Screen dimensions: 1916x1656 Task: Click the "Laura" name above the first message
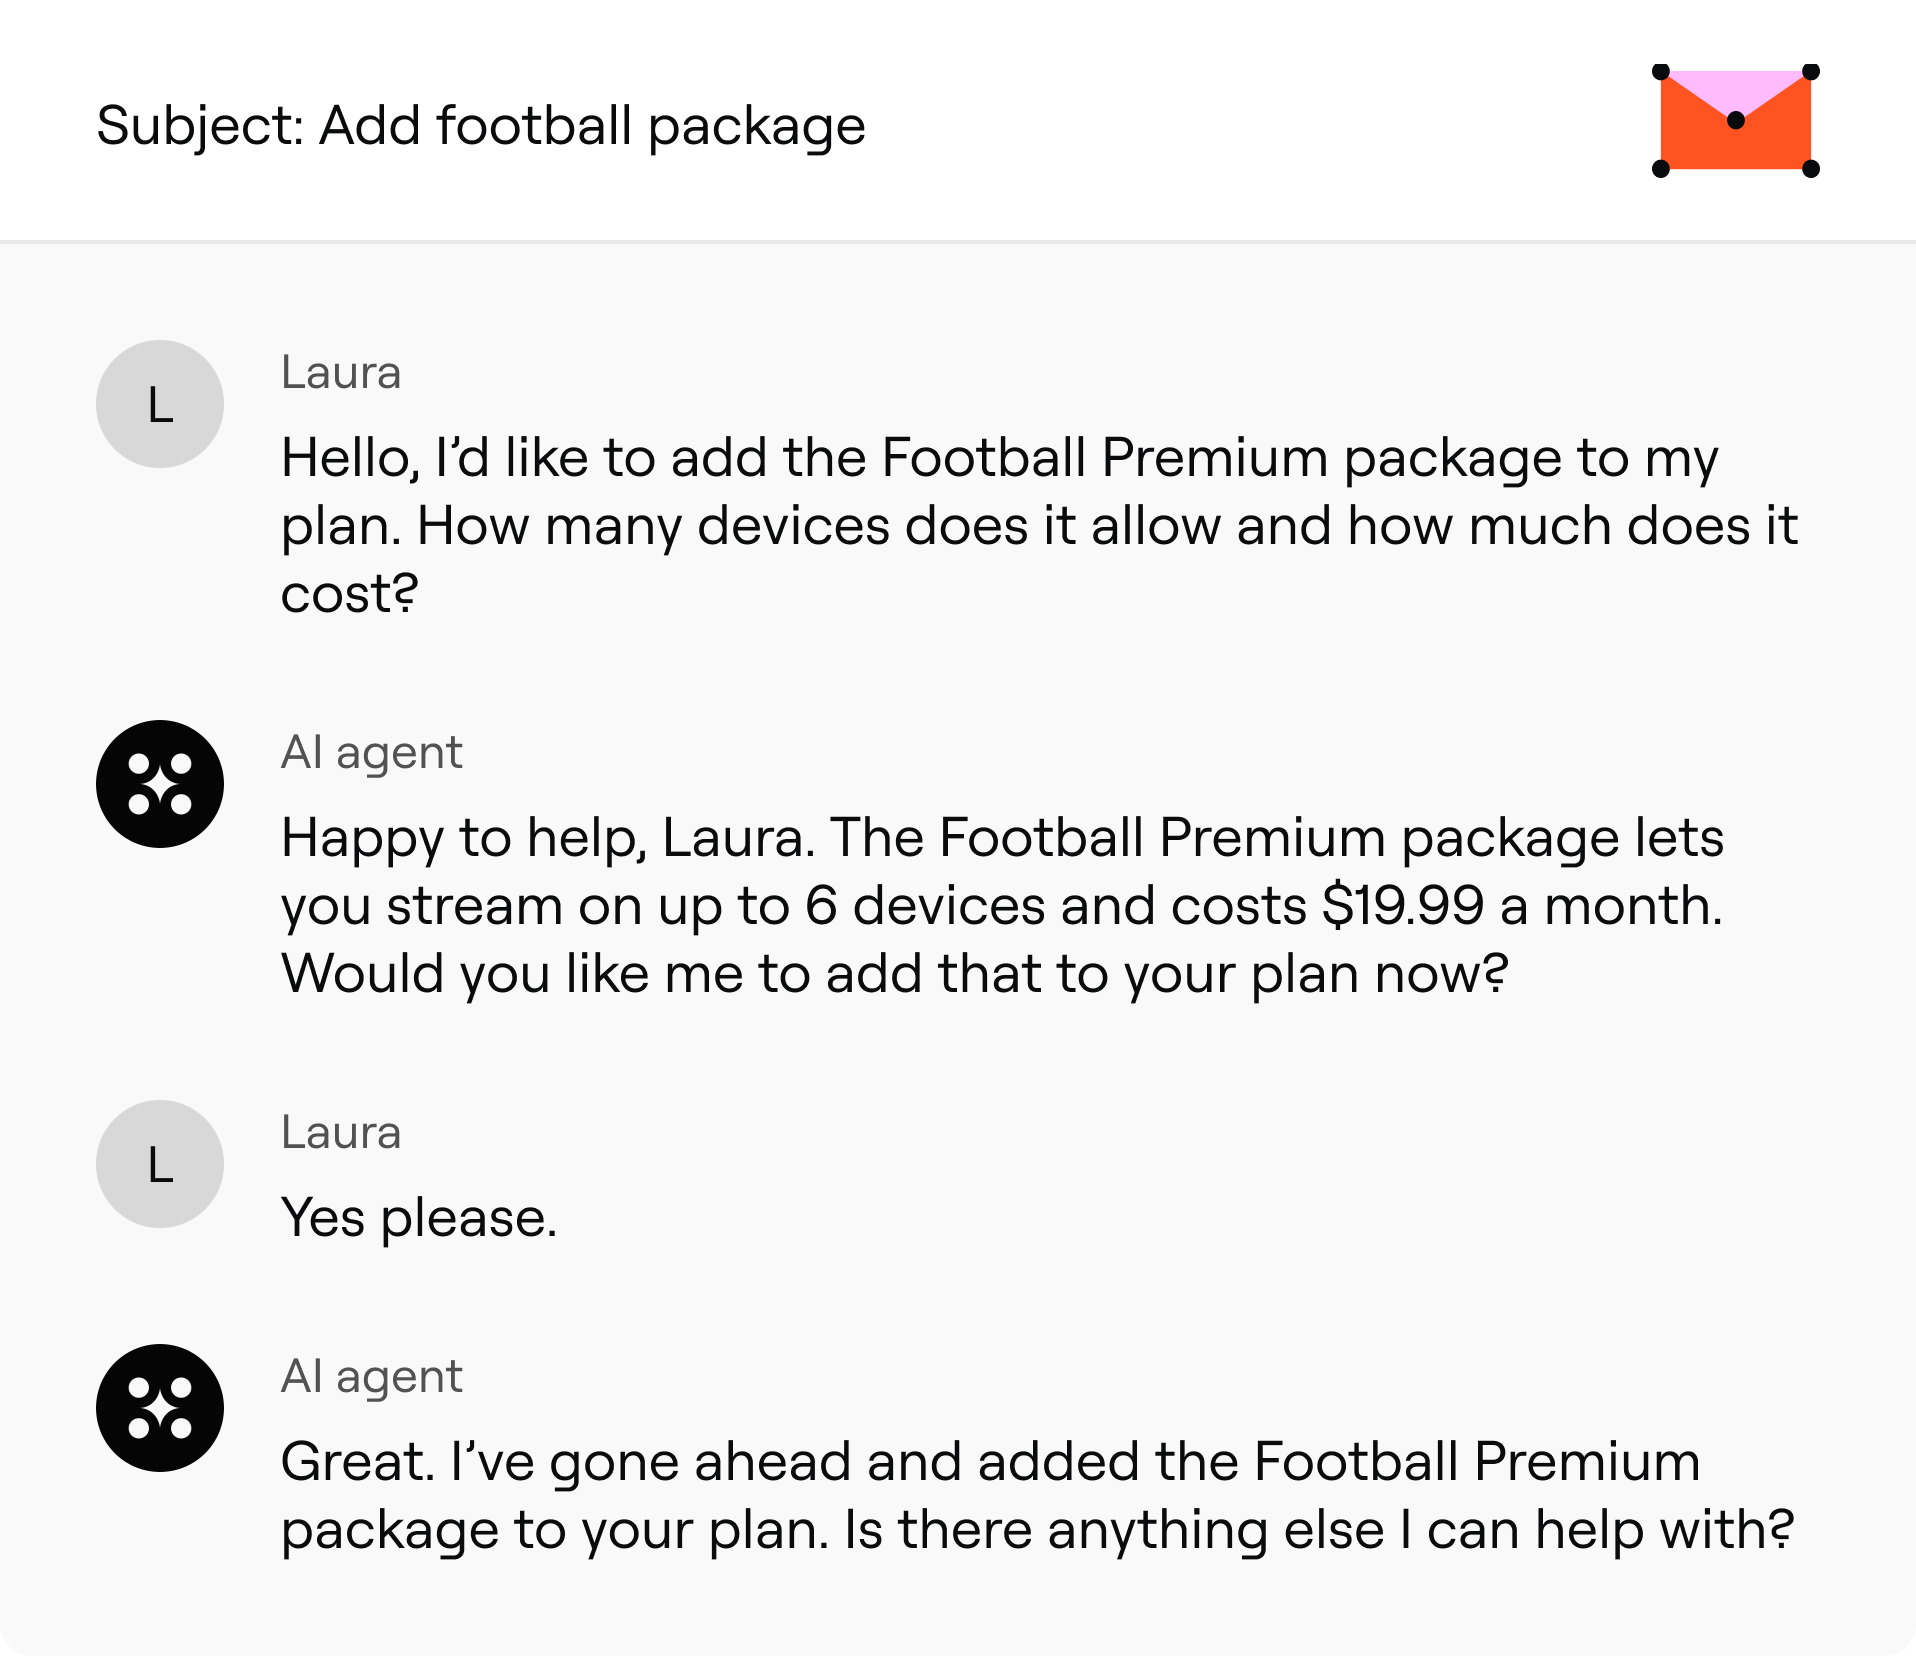(x=341, y=372)
